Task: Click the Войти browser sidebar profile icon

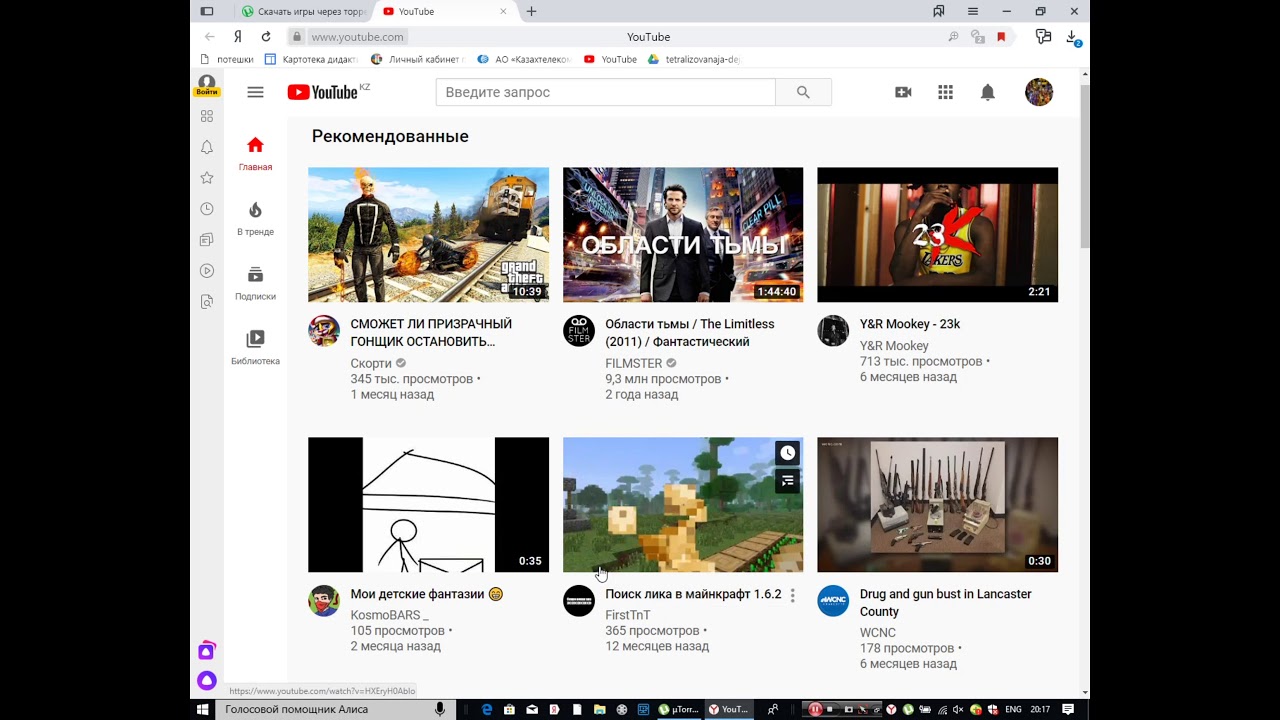Action: 207,85
